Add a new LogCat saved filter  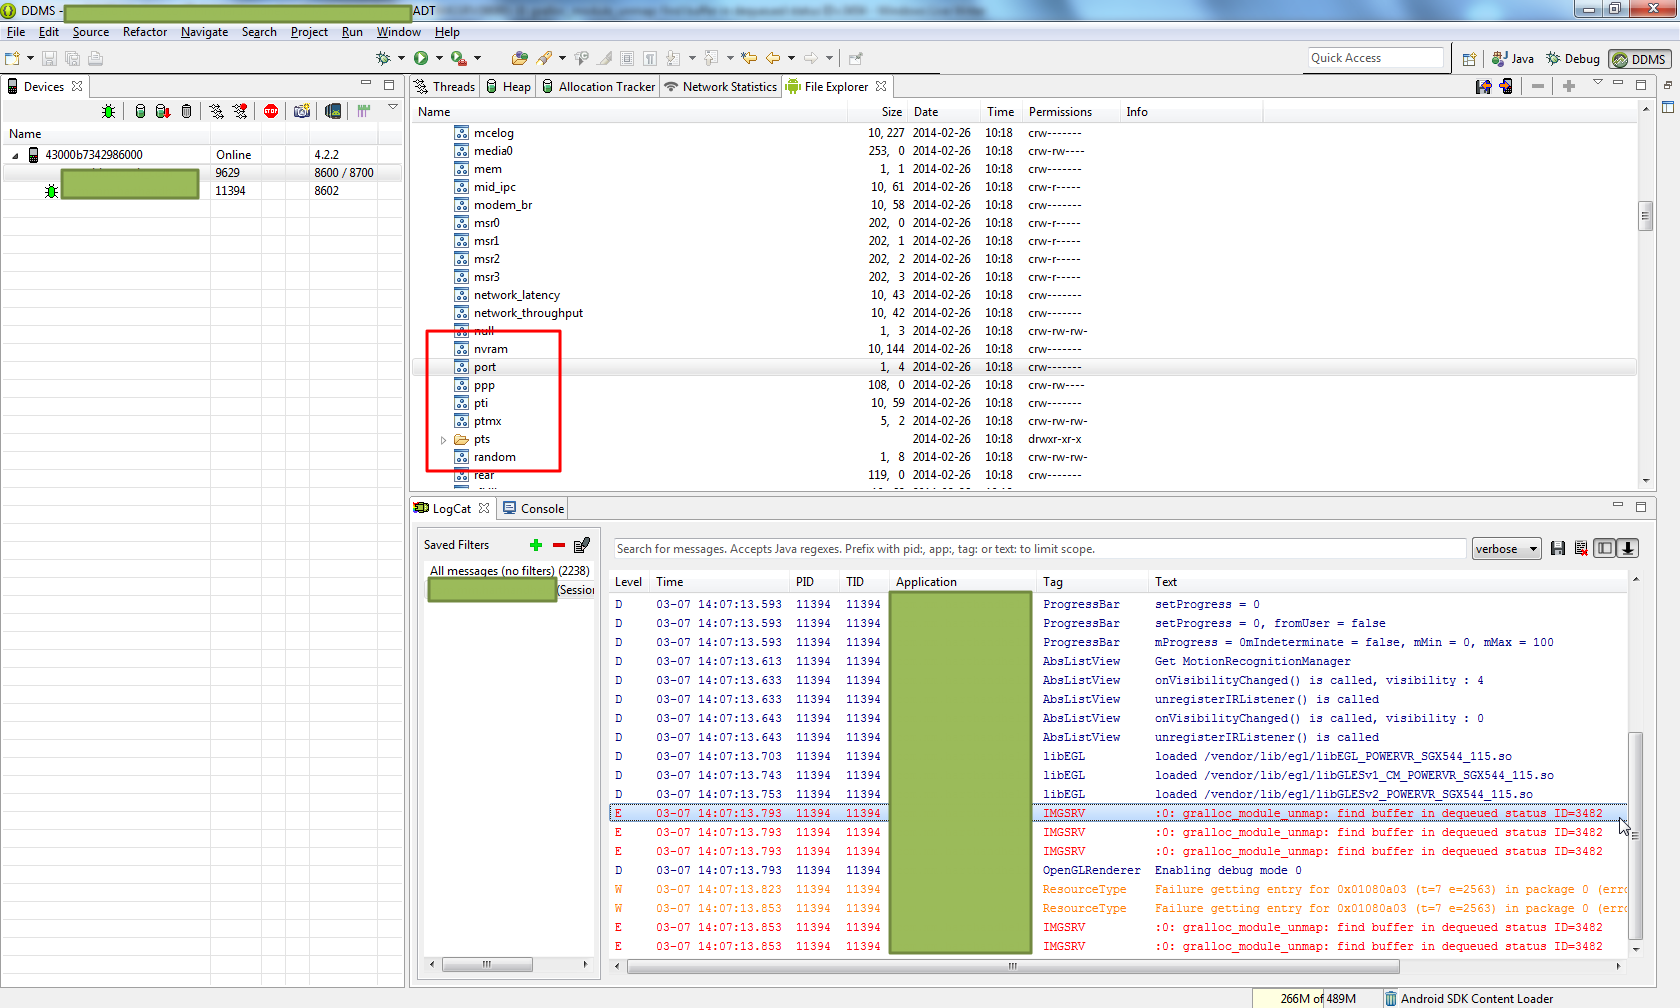click(536, 545)
